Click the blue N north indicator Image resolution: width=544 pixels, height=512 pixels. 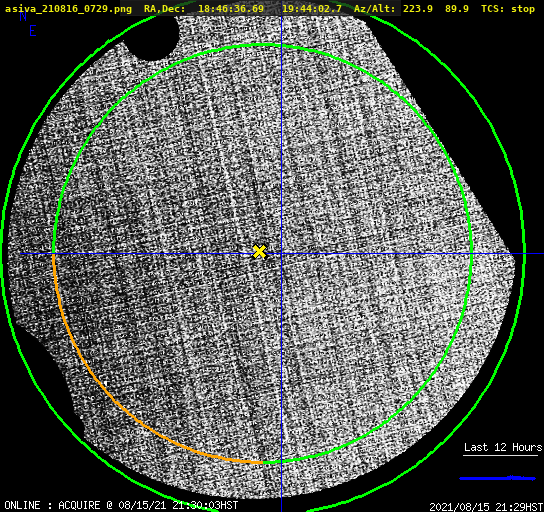click(23, 16)
